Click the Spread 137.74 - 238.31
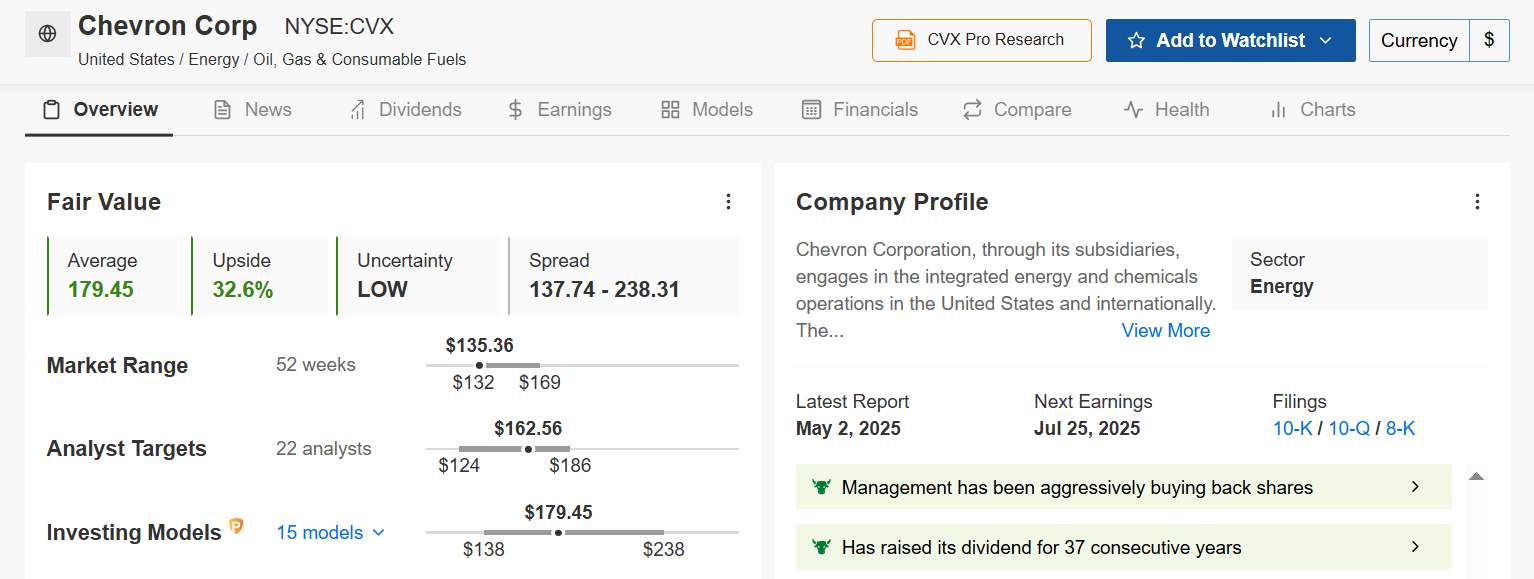Viewport: 1534px width, 579px height. [604, 290]
